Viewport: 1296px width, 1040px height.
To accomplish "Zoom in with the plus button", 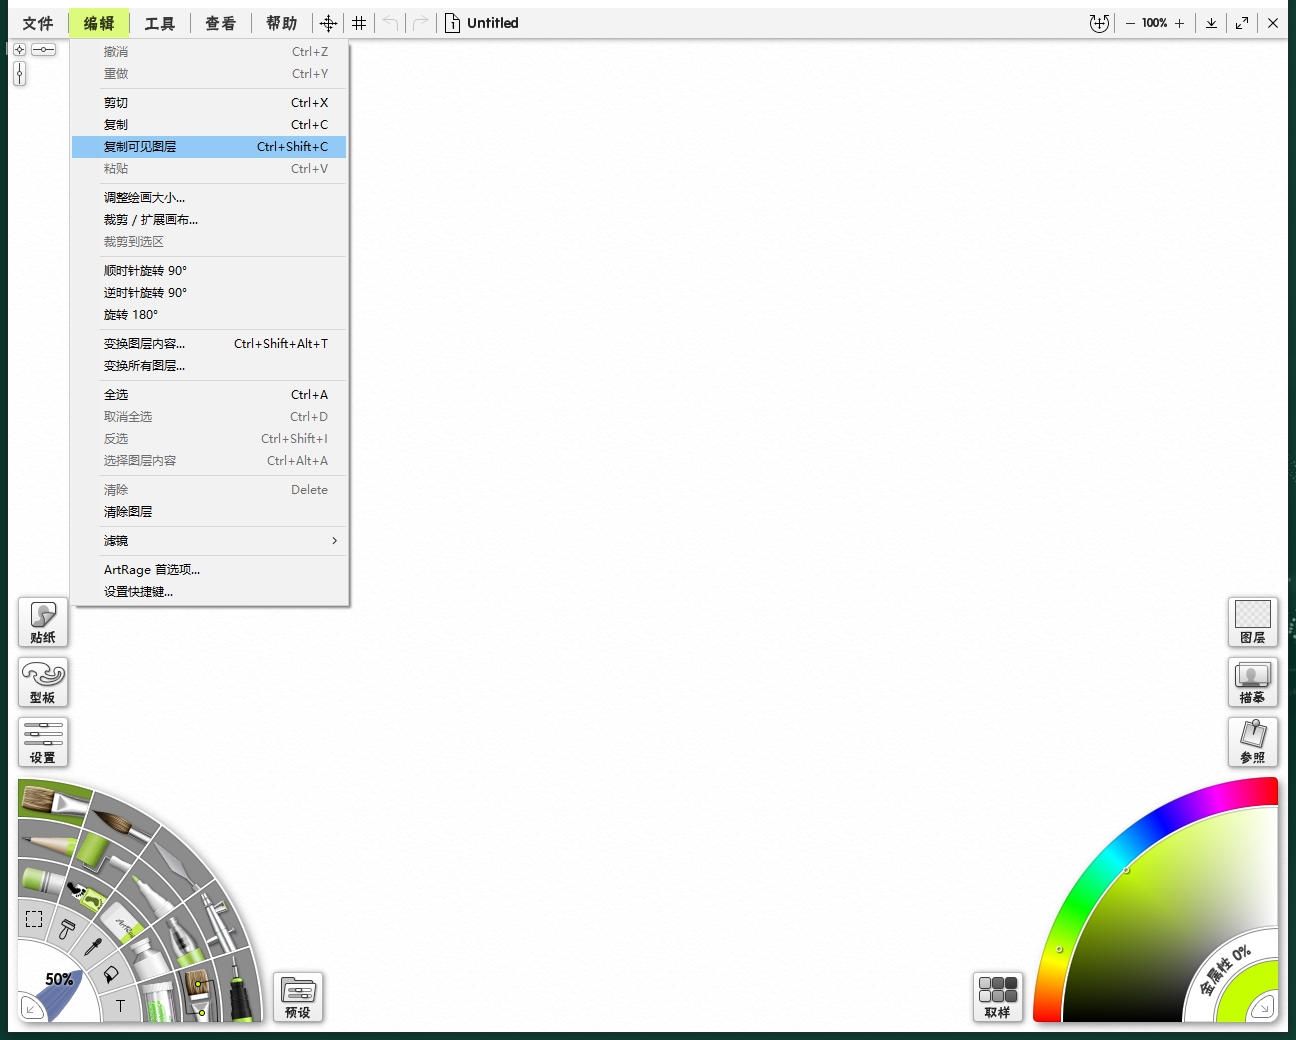I will pyautogui.click(x=1180, y=22).
